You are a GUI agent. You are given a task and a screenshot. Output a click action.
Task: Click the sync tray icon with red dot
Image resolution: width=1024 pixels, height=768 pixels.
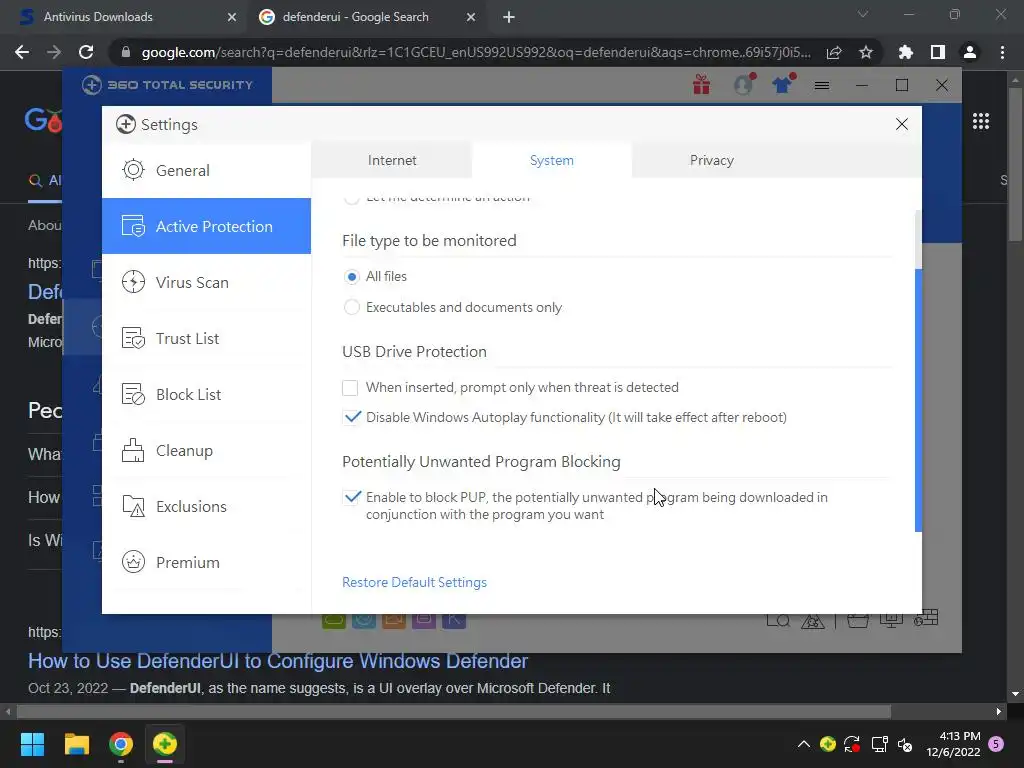(x=852, y=744)
